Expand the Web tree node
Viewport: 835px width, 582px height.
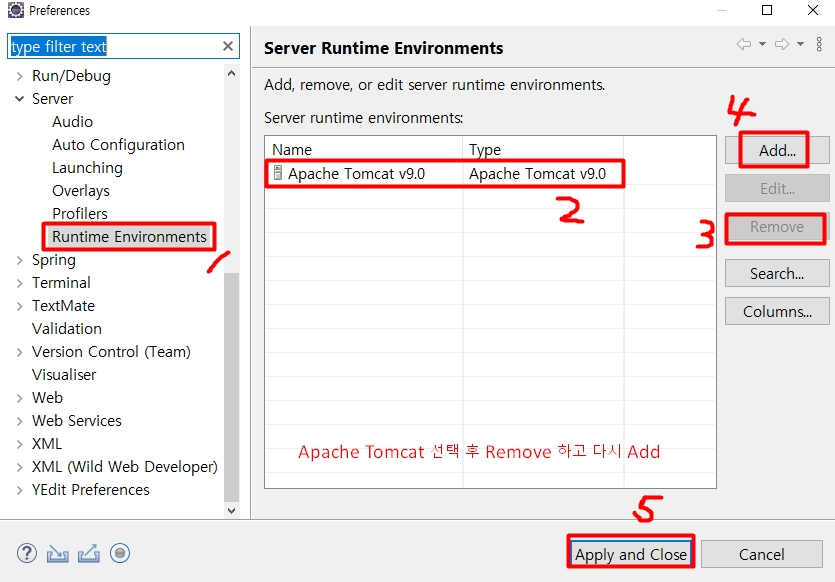20,398
